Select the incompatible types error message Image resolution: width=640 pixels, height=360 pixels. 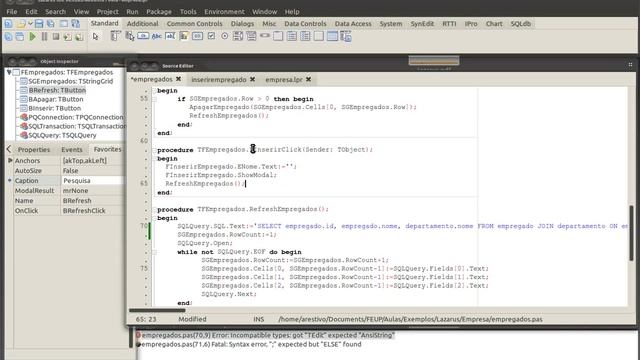coord(268,335)
